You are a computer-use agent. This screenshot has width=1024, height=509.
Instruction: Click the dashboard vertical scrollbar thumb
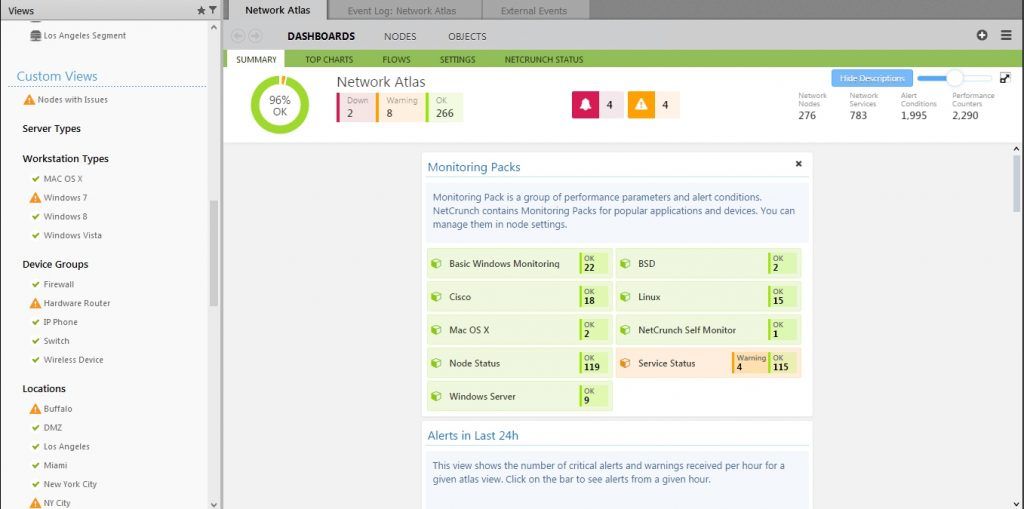pyautogui.click(x=1017, y=183)
